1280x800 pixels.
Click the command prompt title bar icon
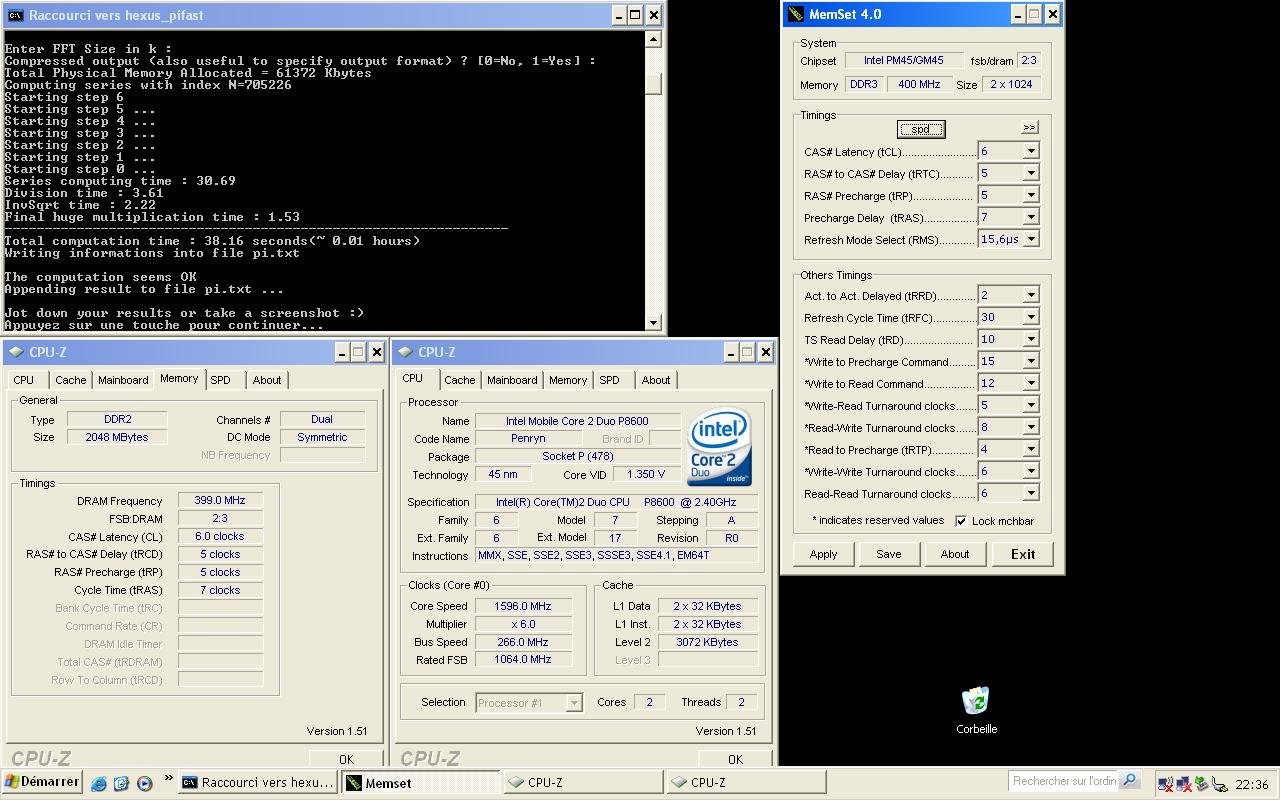click(14, 15)
